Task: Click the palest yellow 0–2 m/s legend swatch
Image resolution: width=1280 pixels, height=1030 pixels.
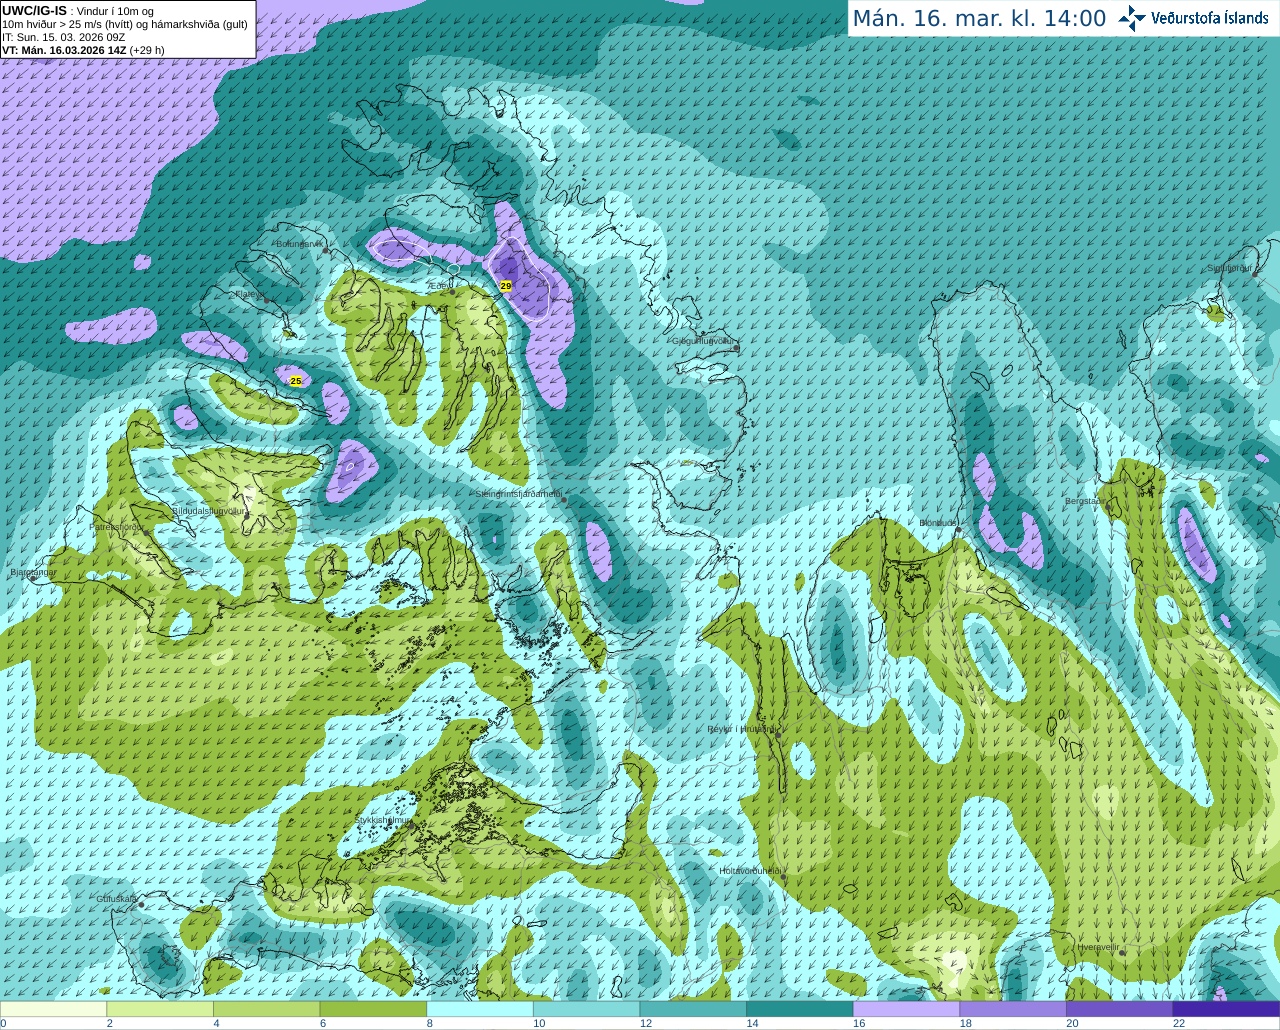Action: pyautogui.click(x=53, y=1009)
